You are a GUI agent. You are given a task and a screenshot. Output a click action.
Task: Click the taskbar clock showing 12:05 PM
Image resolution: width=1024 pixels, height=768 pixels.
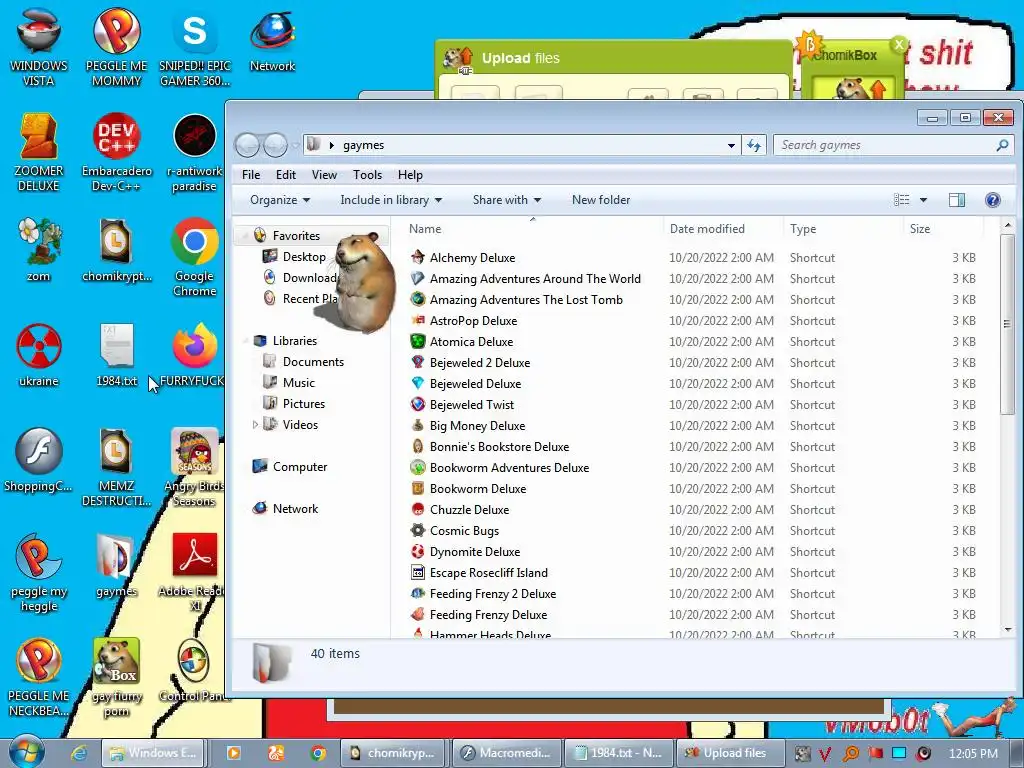[973, 754]
